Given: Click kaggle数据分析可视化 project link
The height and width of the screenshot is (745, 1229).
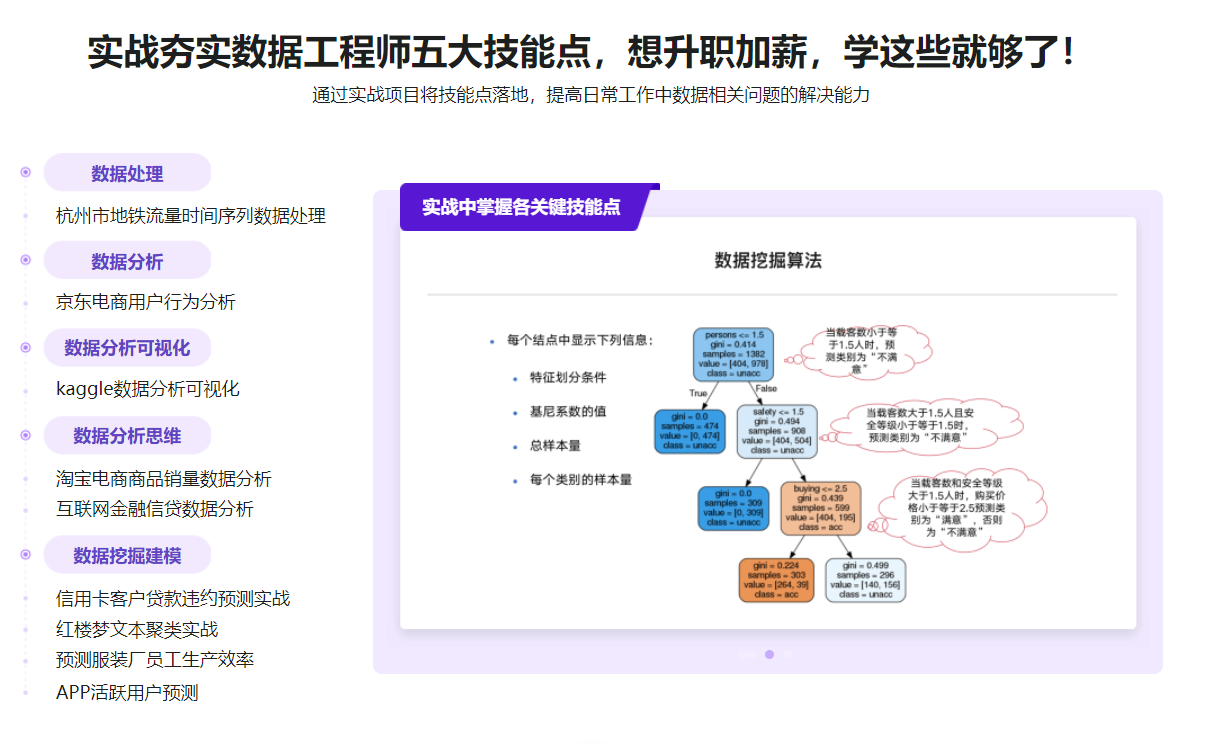Looking at the screenshot, I should [x=147, y=389].
